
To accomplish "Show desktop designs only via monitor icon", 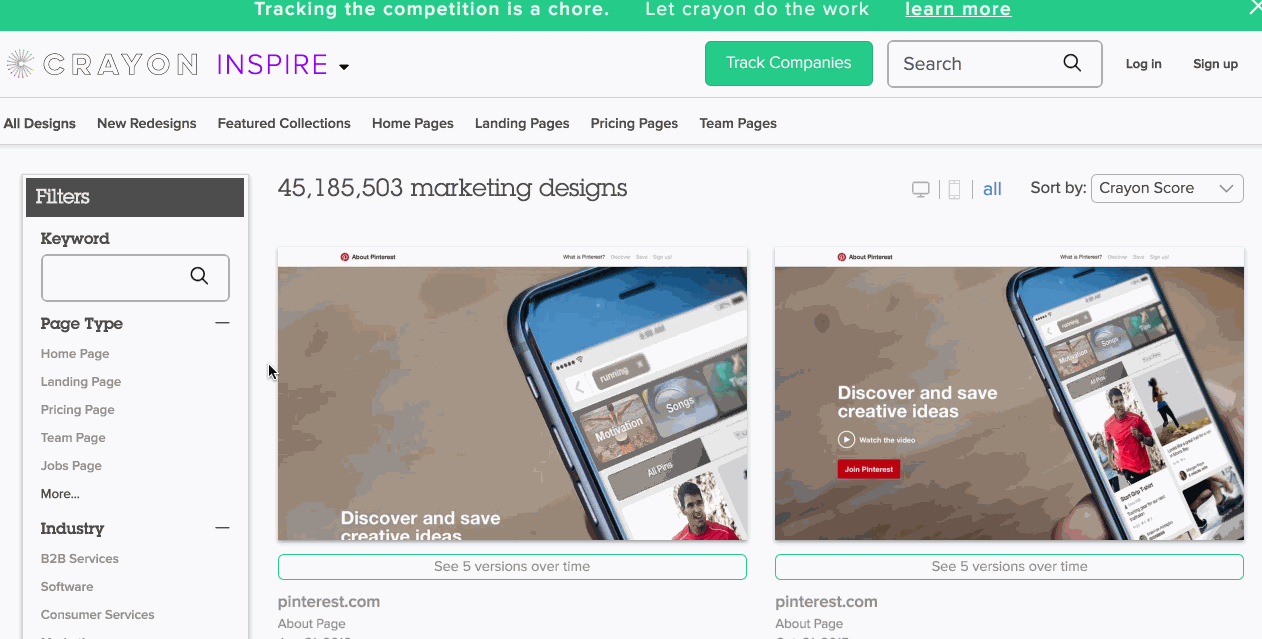I will click(x=921, y=189).
